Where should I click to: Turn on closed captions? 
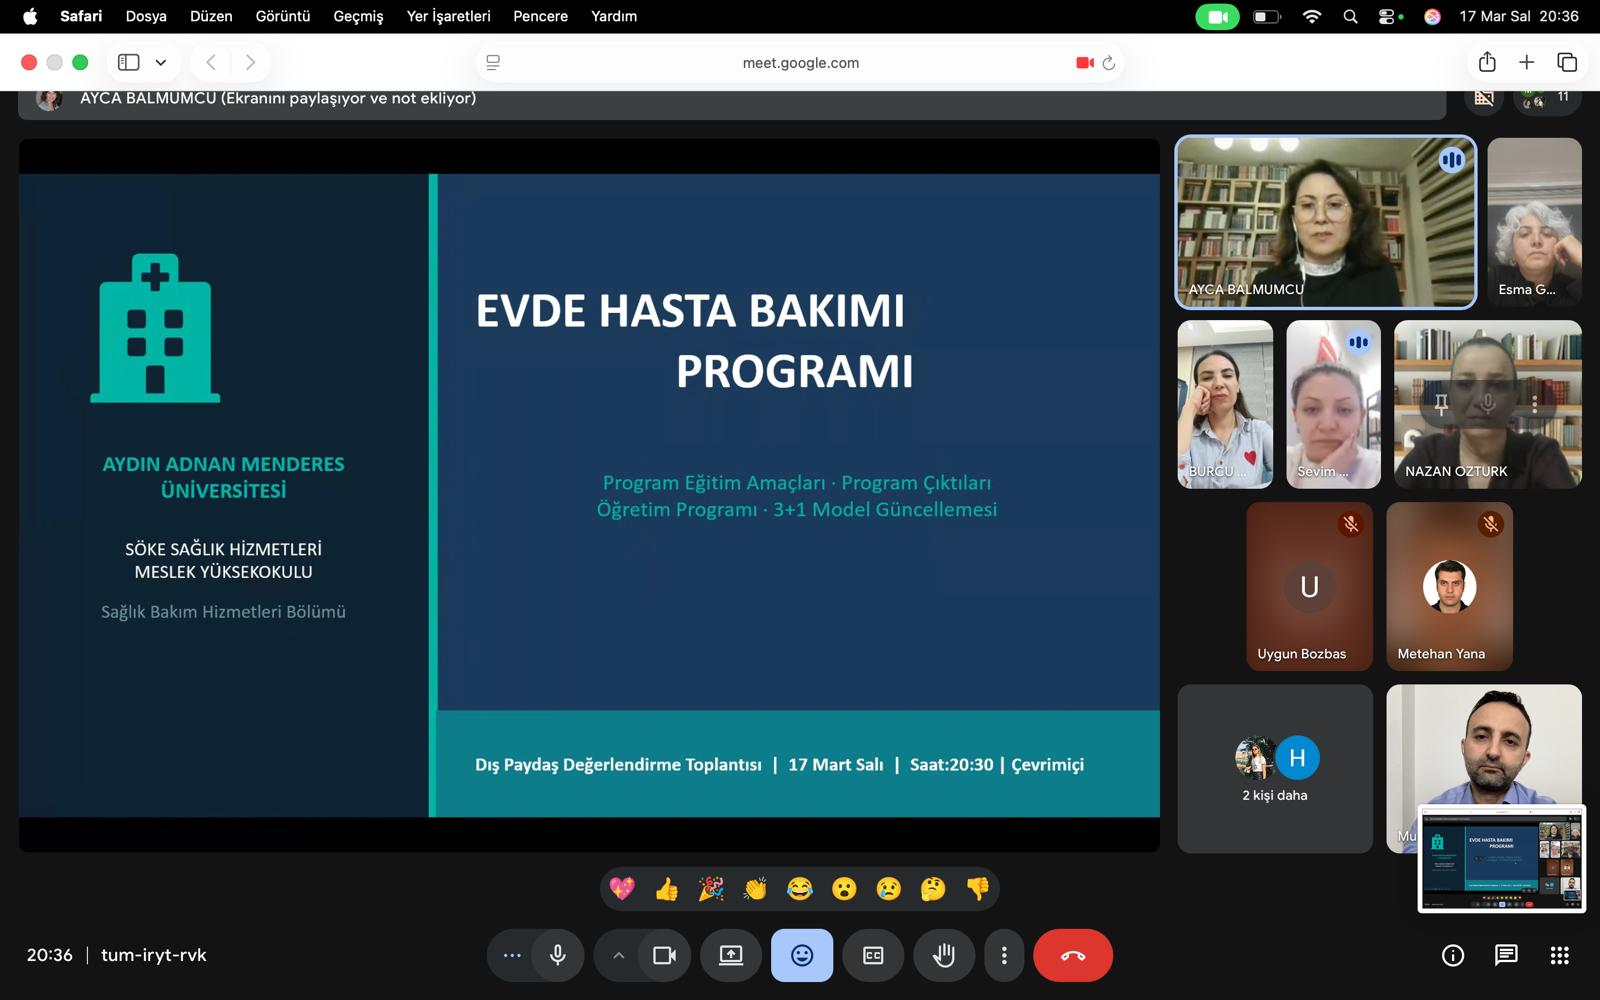(873, 955)
